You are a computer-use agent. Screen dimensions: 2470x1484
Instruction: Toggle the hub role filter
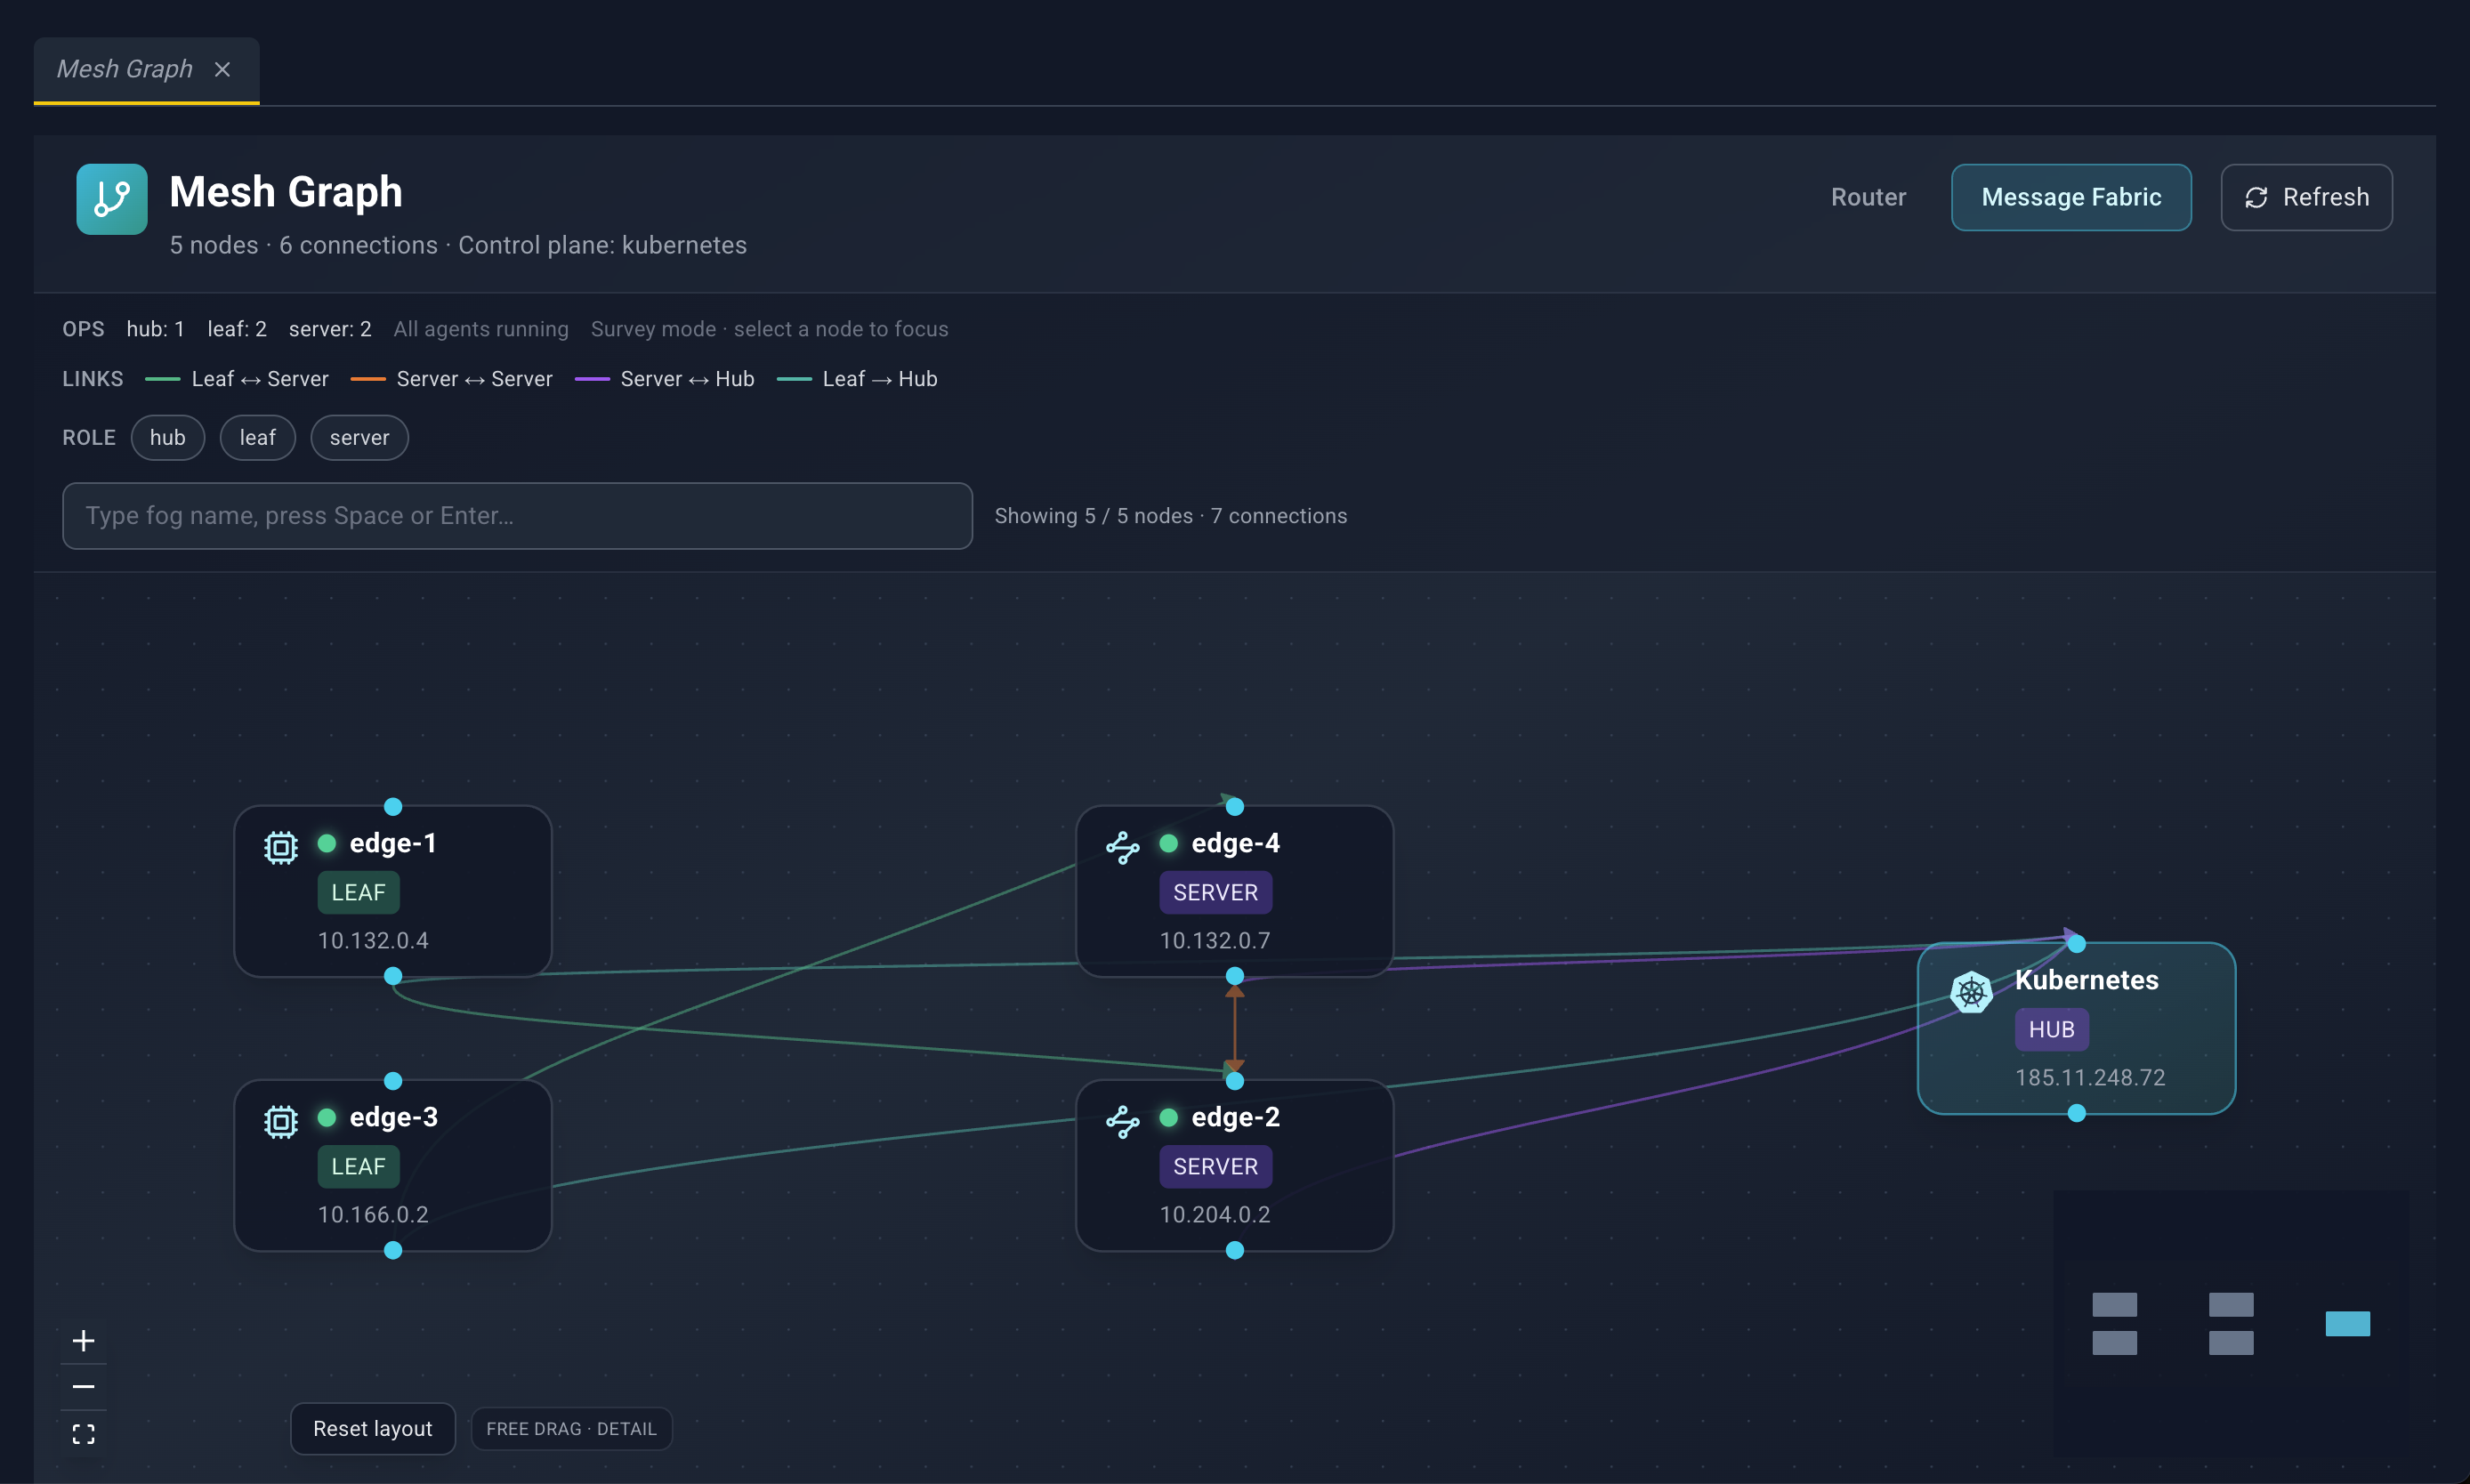[x=168, y=437]
